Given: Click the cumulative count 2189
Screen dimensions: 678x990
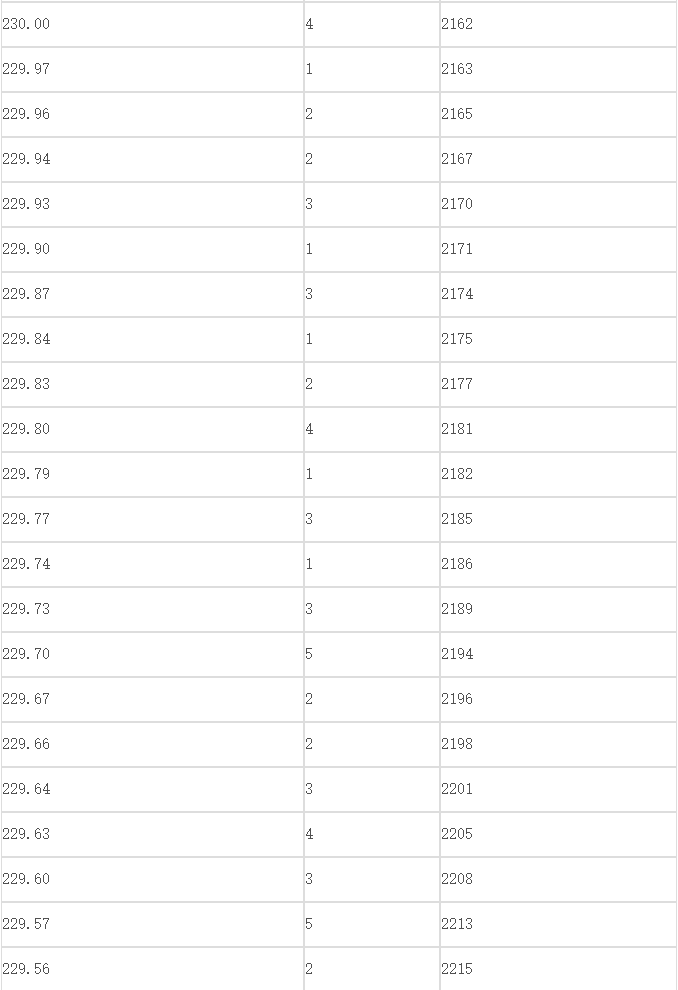Looking at the screenshot, I should click(x=558, y=609).
